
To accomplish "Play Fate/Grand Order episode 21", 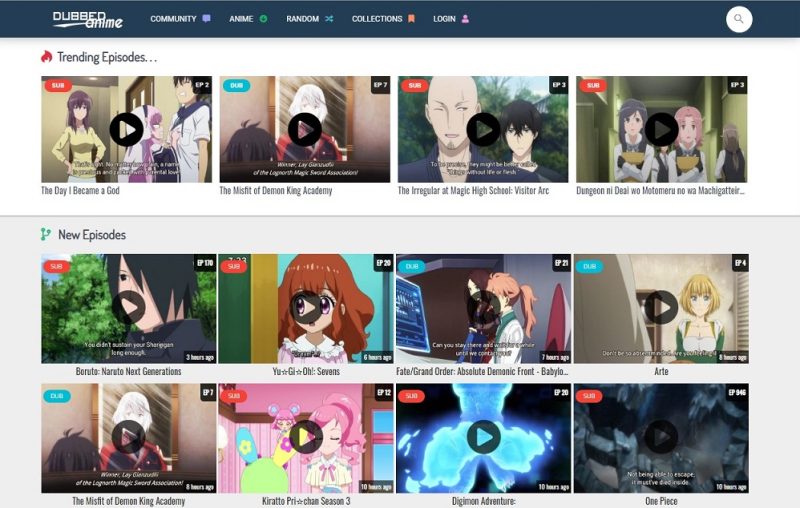I will coord(483,308).
